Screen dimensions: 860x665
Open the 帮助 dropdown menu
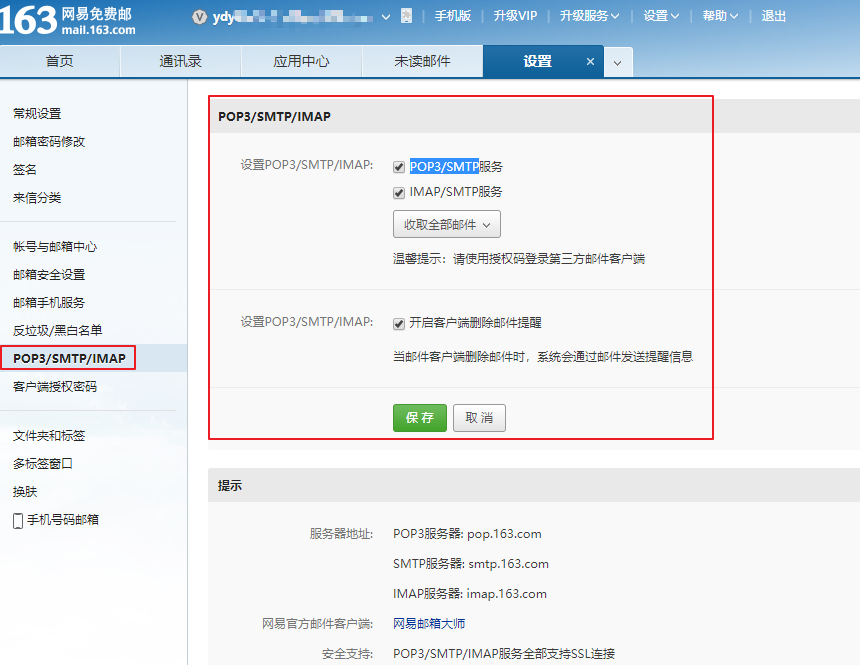(x=720, y=16)
